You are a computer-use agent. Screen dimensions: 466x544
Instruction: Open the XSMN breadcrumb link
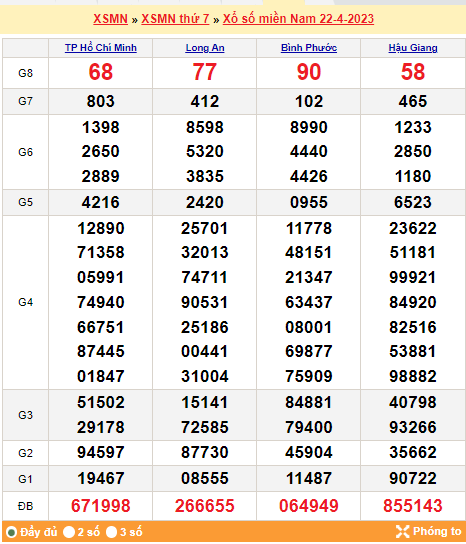coord(110,19)
